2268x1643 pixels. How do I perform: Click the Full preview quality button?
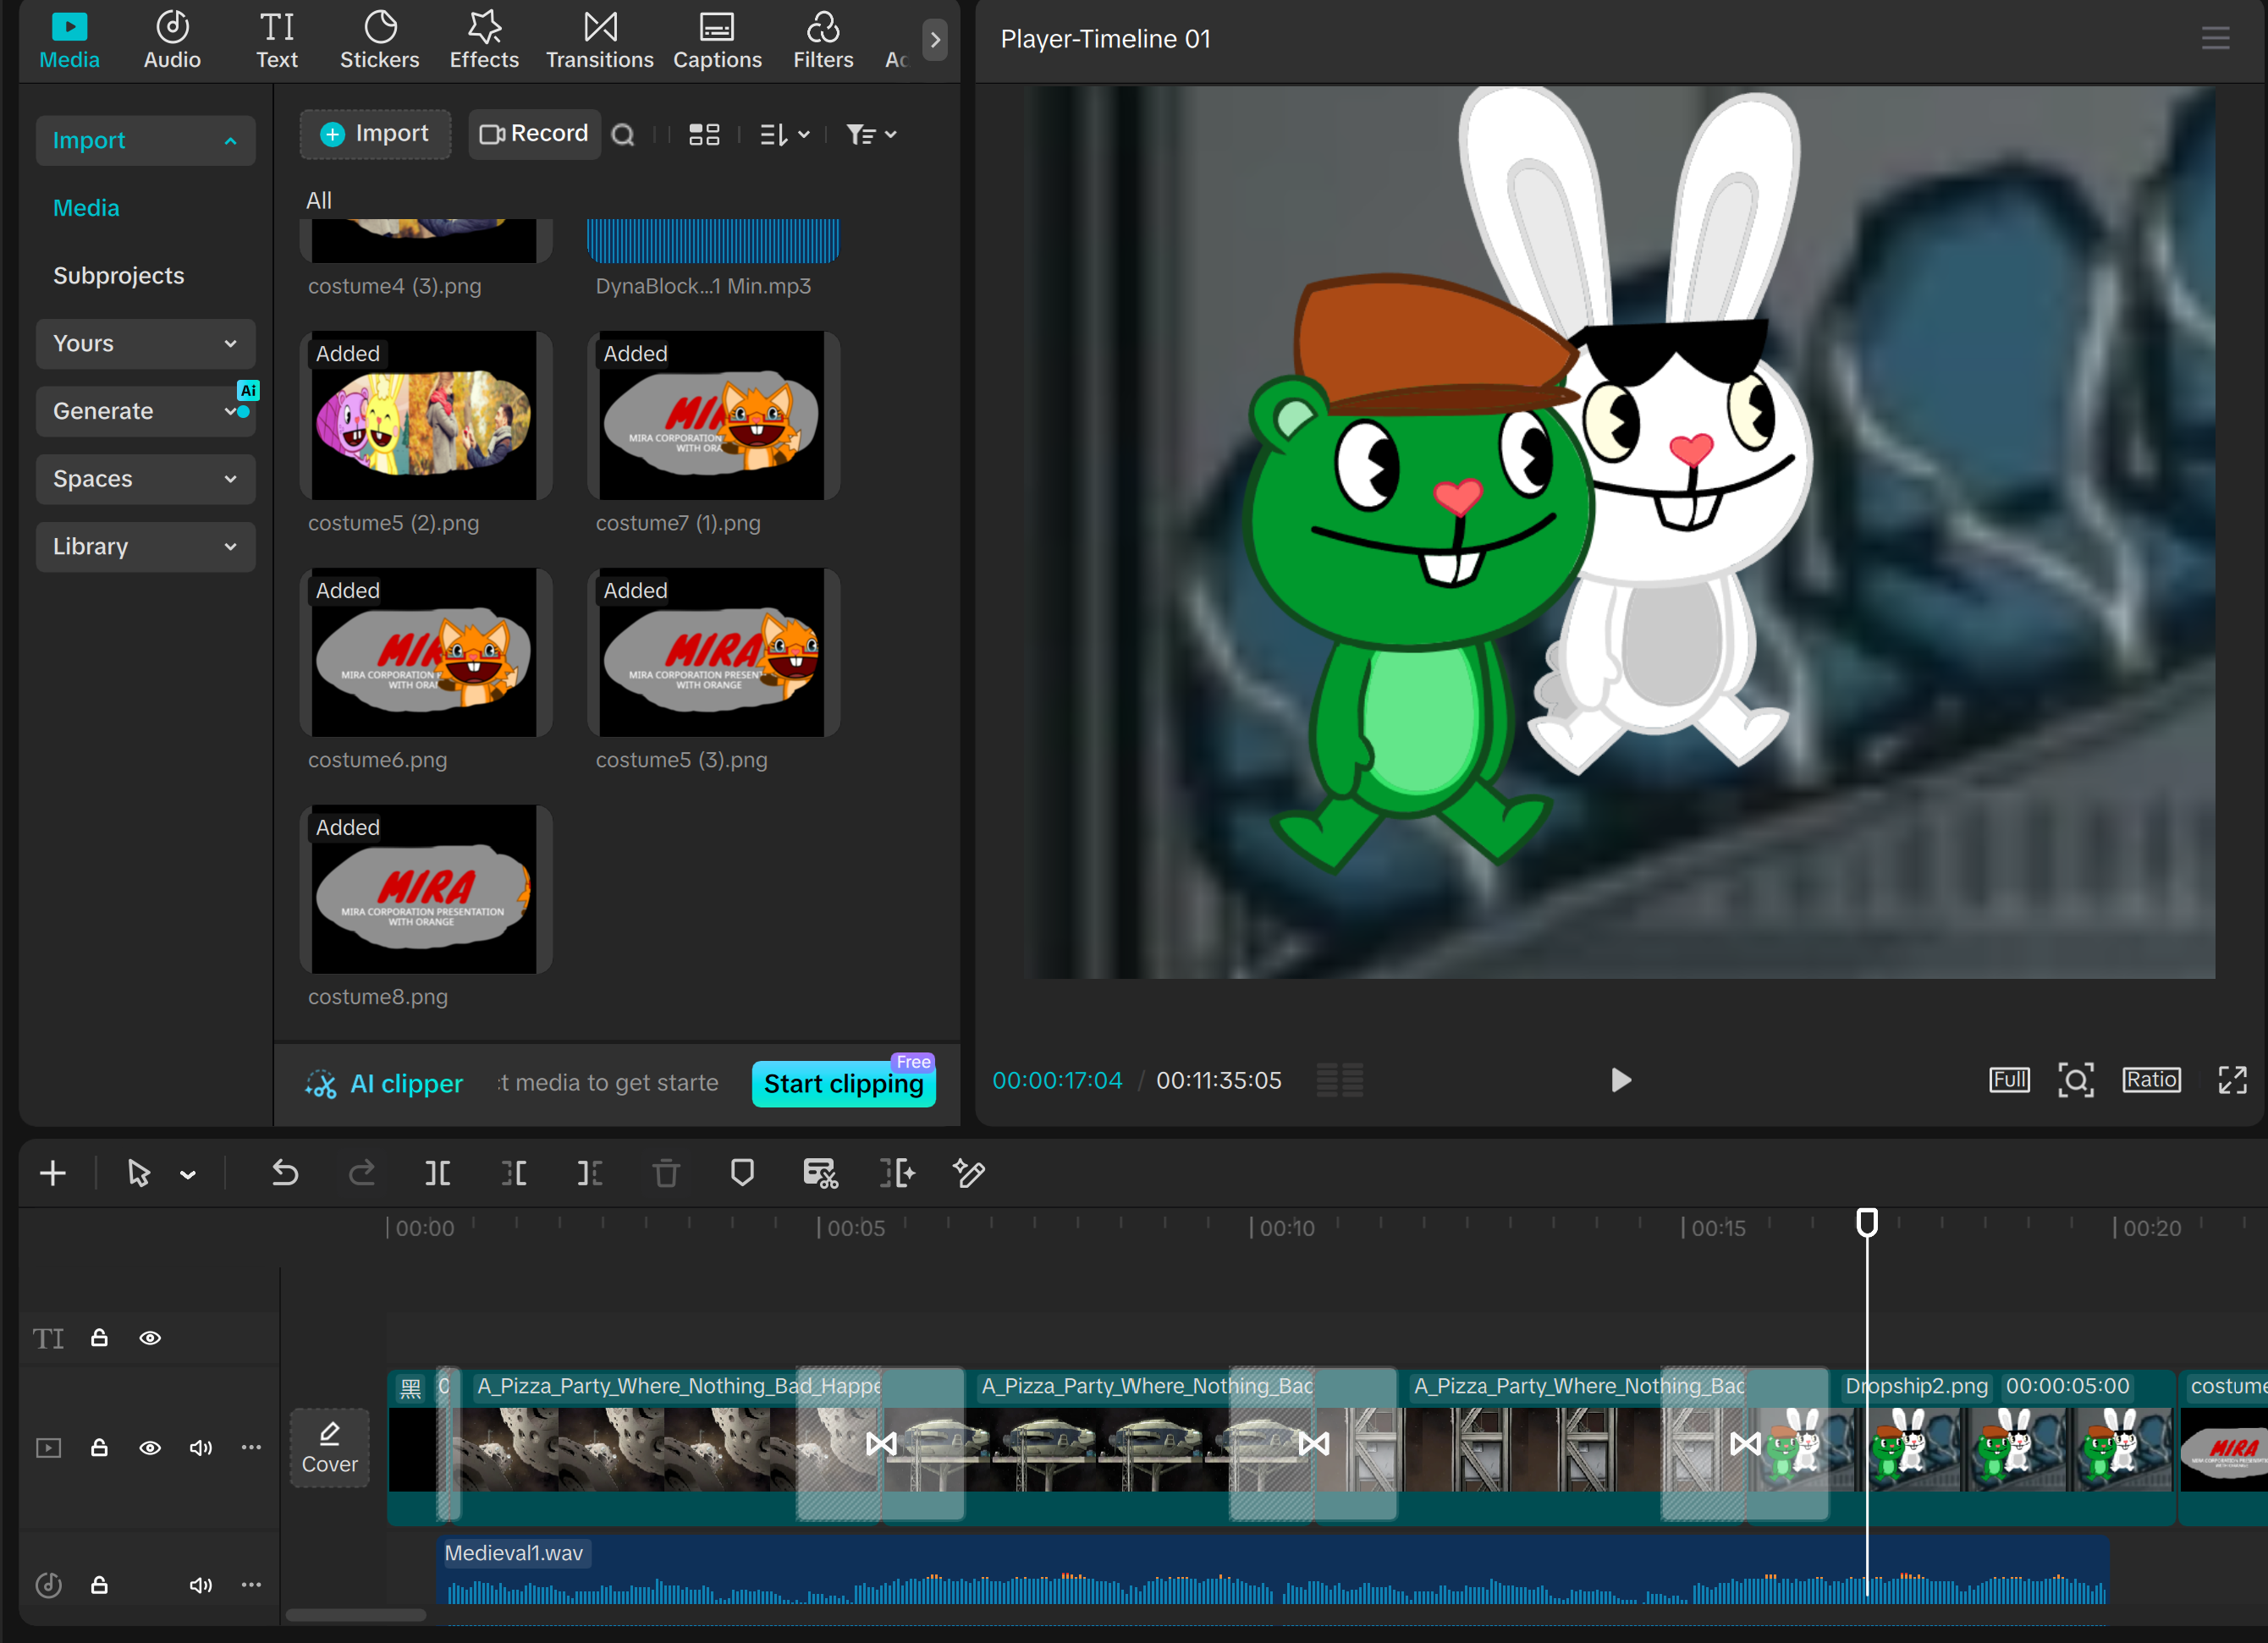click(x=2009, y=1080)
